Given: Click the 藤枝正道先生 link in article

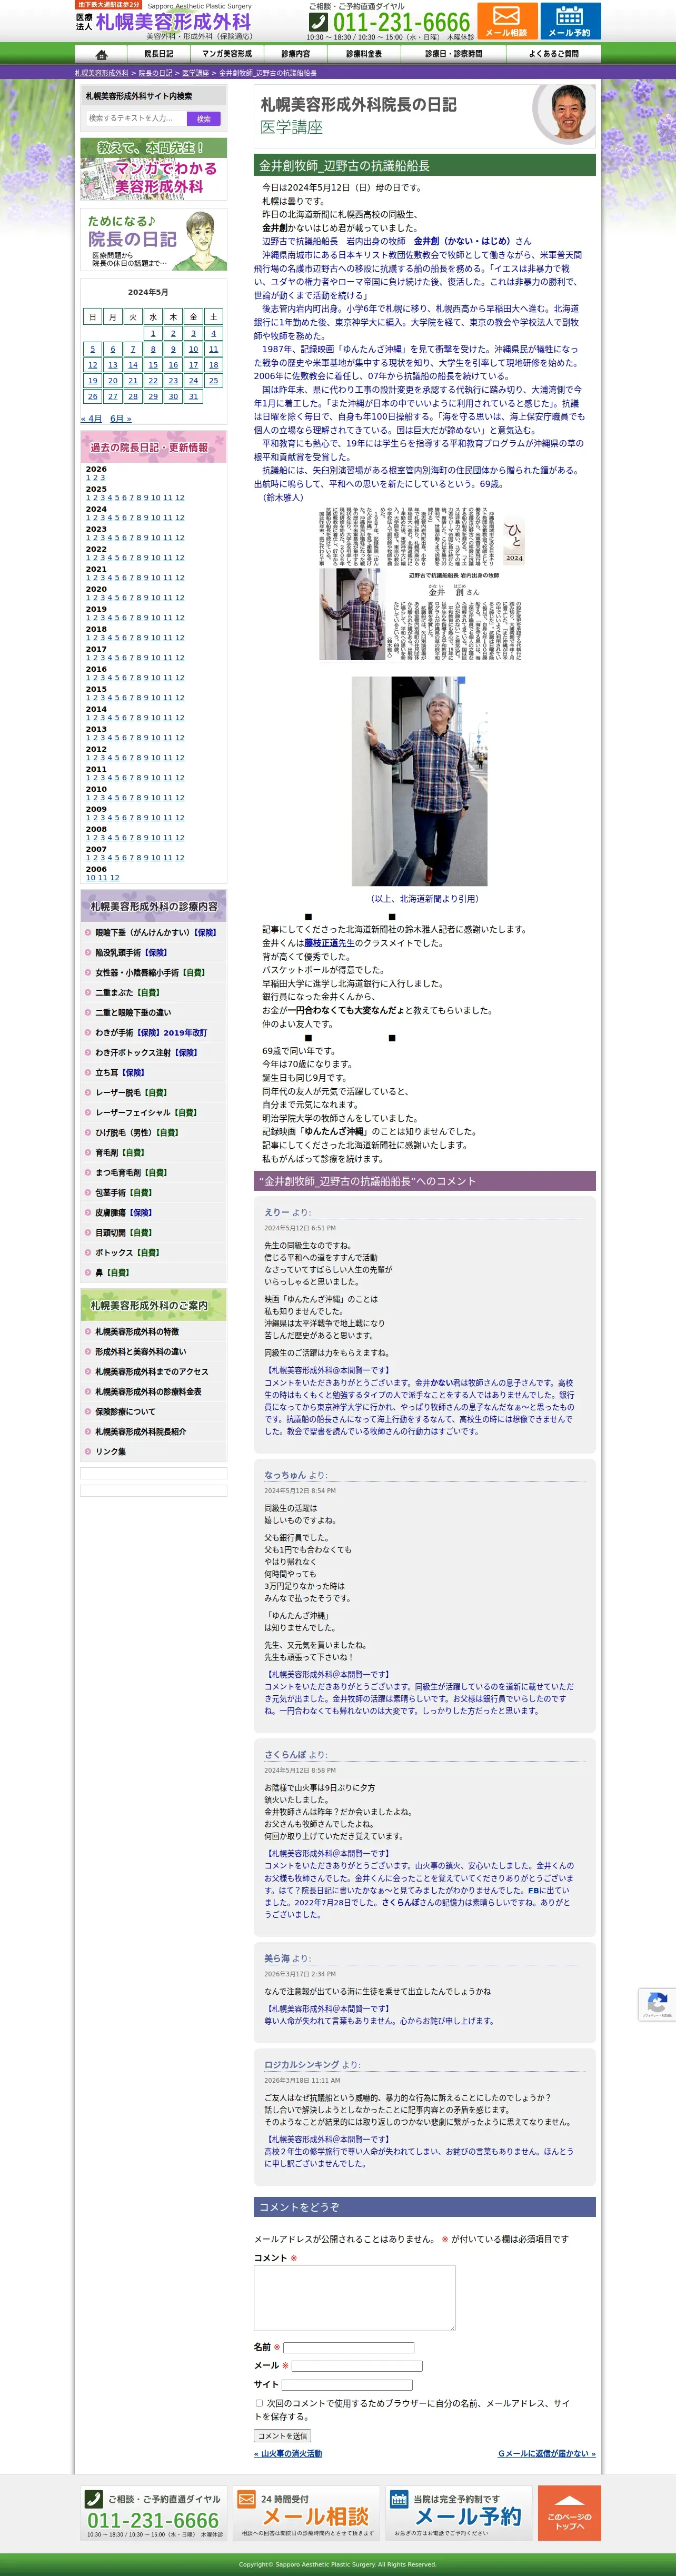Looking at the screenshot, I should 330,943.
